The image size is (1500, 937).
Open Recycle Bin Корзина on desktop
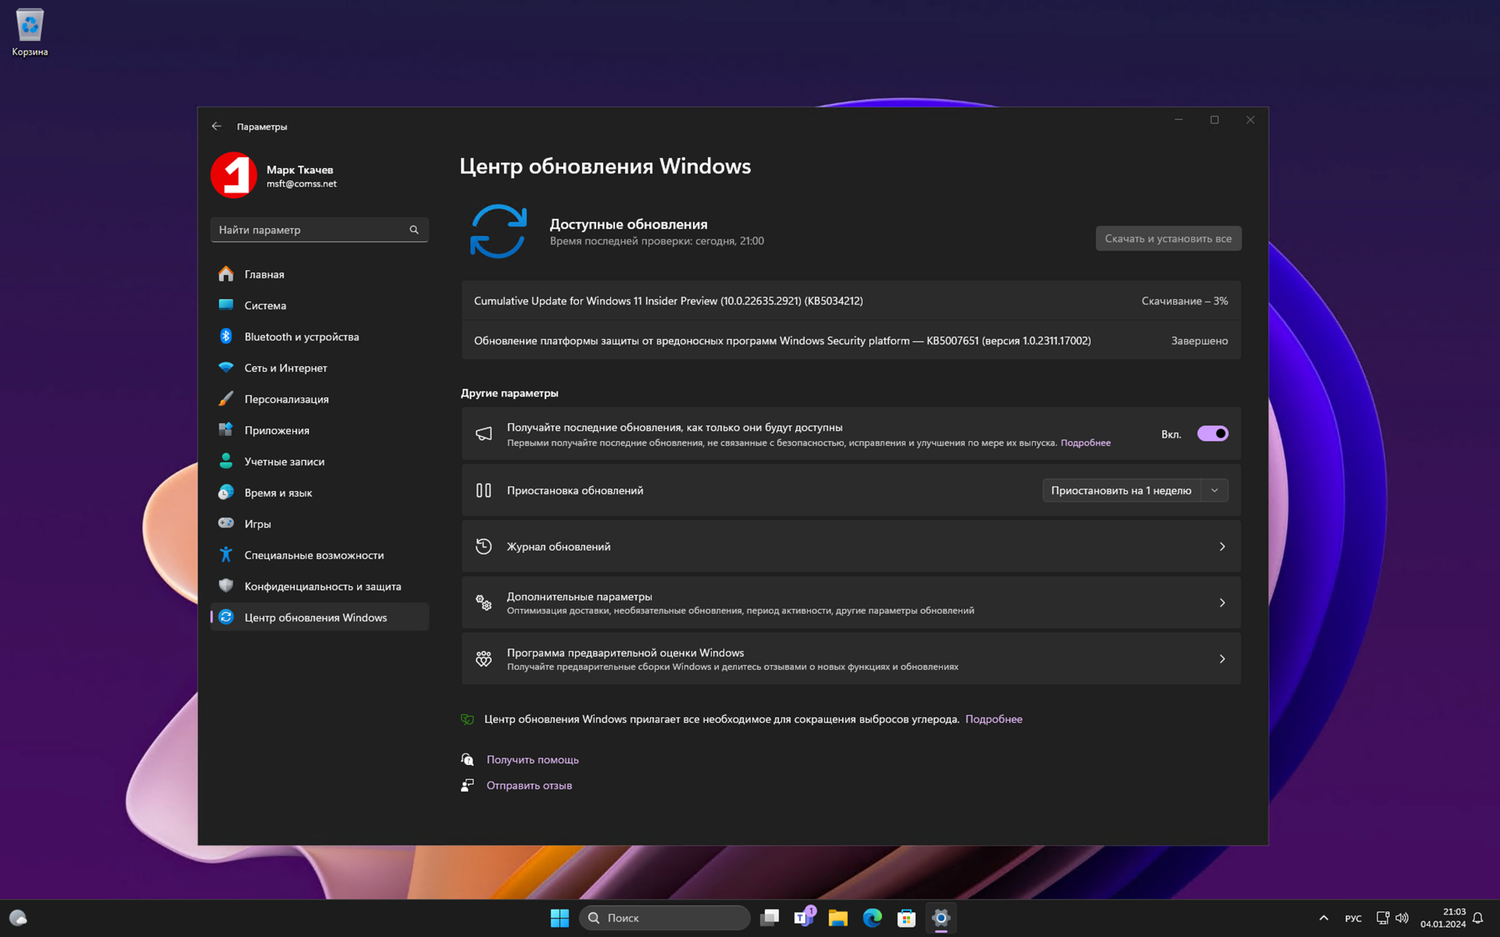(30, 32)
